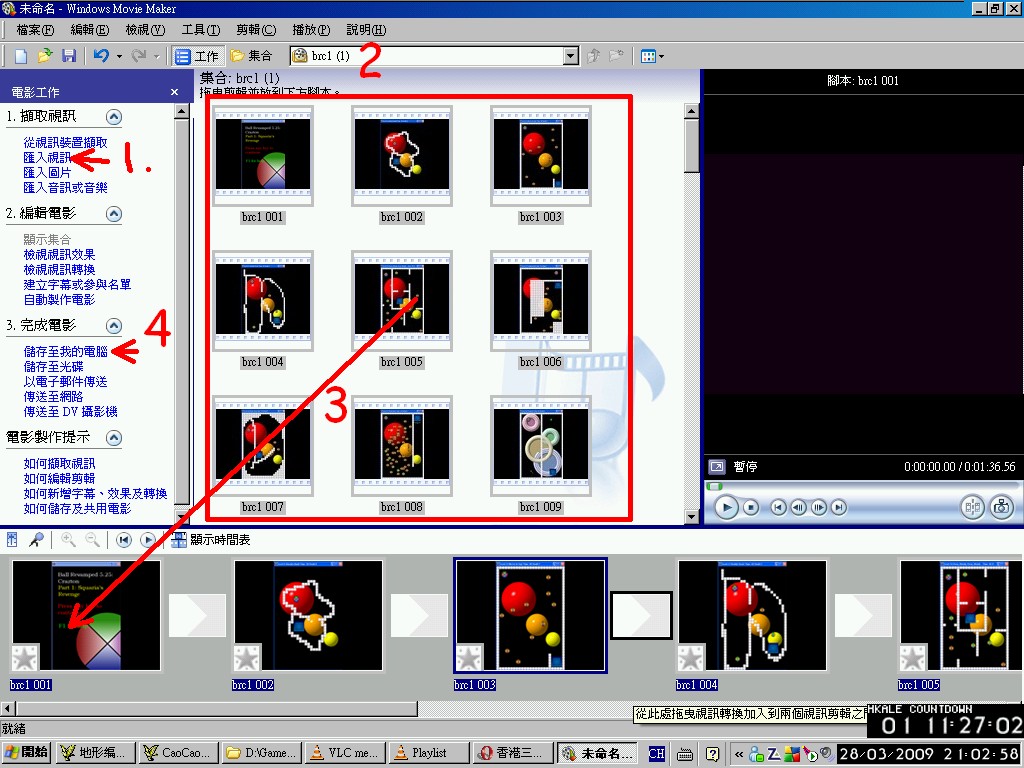Open the 剪輯 menu

click(x=256, y=30)
